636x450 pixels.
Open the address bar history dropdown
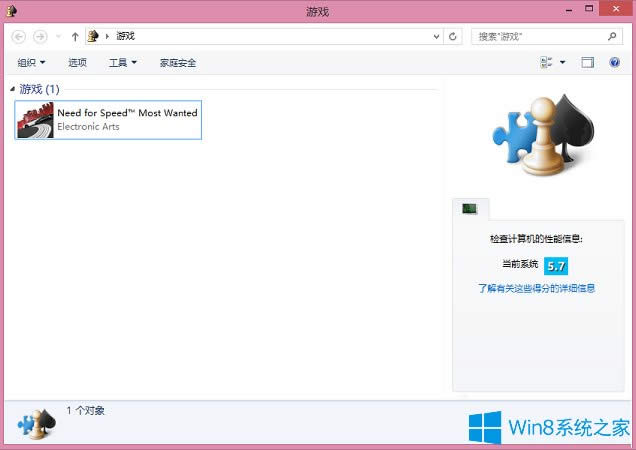click(436, 36)
